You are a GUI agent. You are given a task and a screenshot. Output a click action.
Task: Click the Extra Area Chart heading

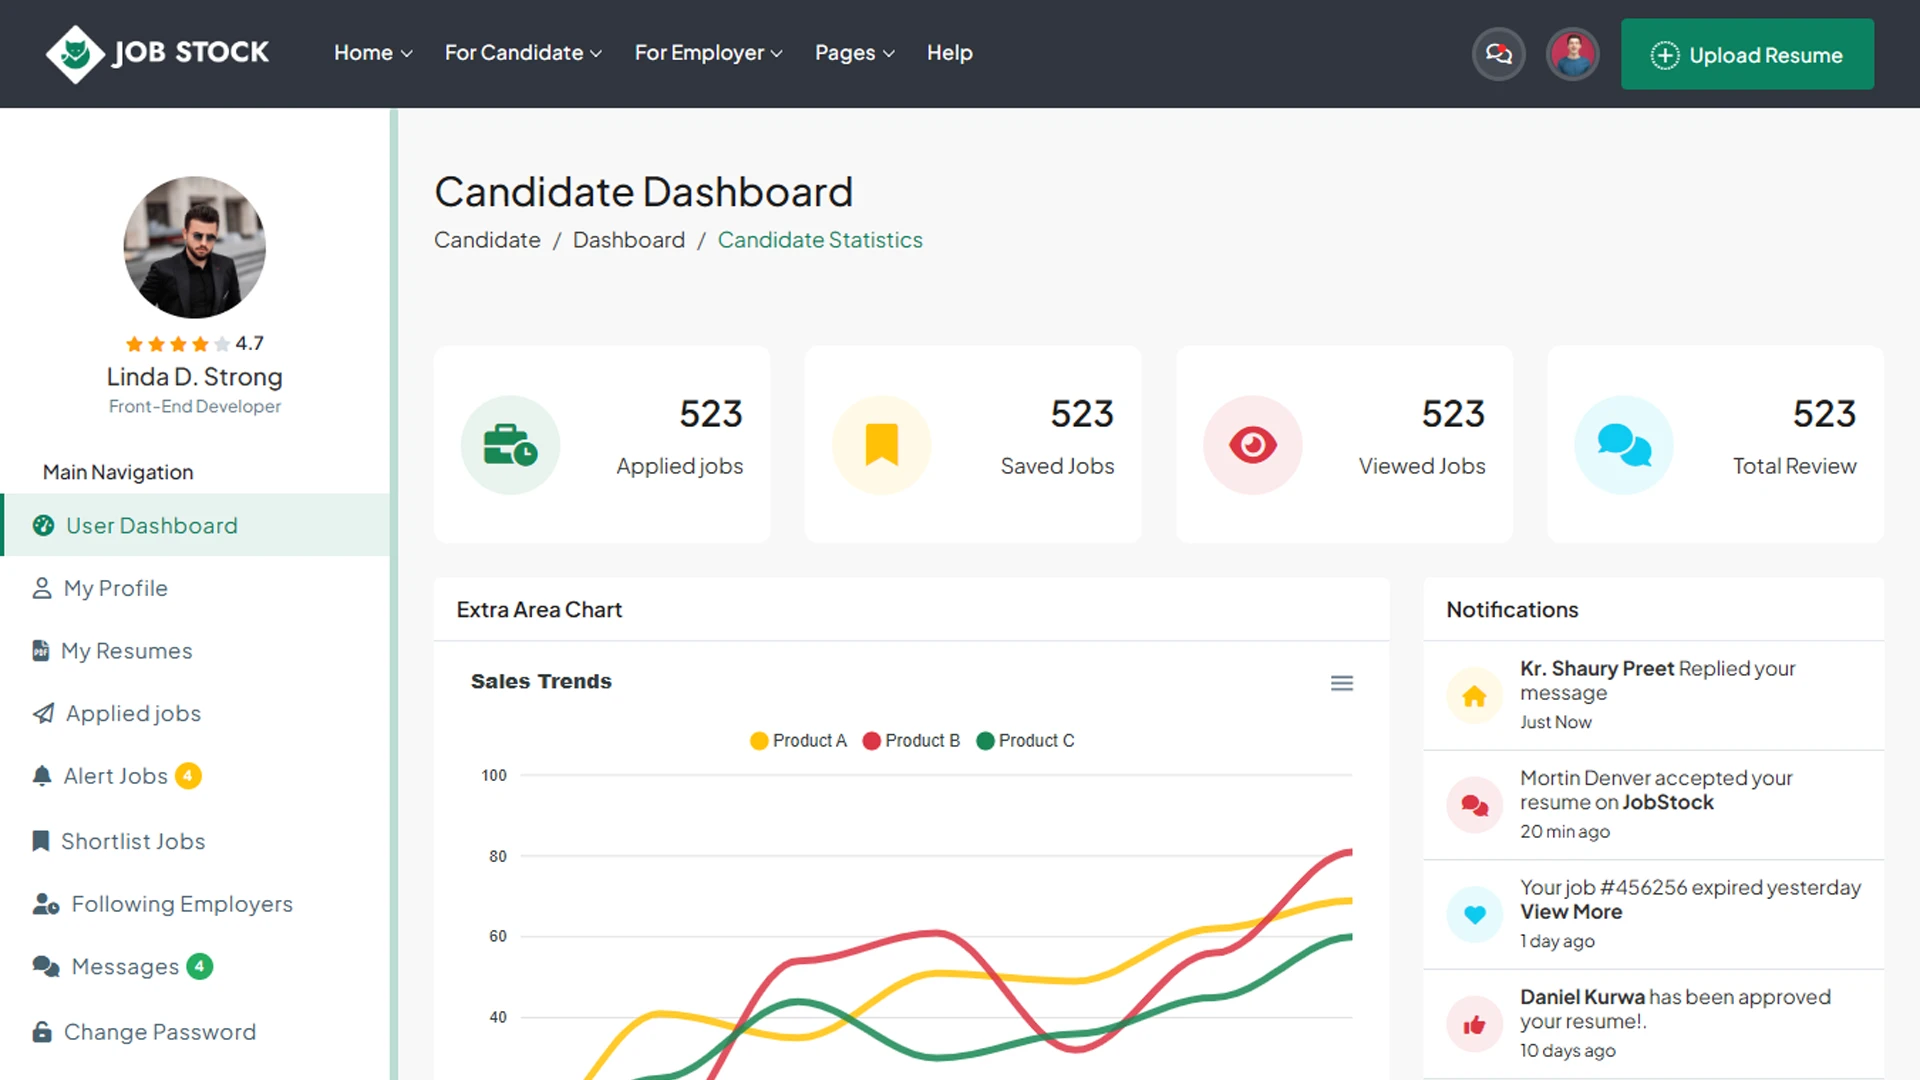[x=539, y=609]
